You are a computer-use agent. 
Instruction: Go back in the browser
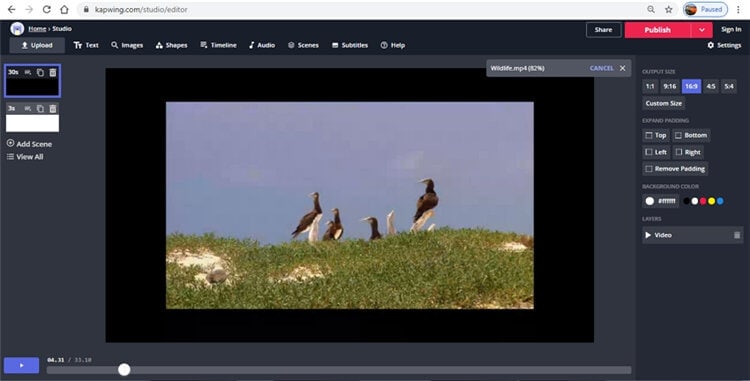tap(11, 9)
